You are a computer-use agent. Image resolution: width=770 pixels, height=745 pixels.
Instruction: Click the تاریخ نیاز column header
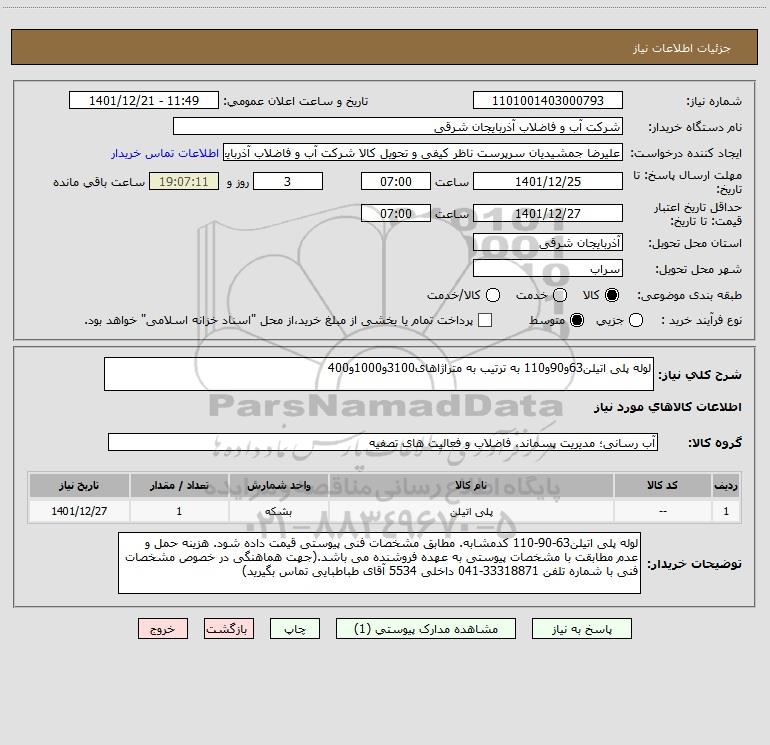tap(79, 486)
